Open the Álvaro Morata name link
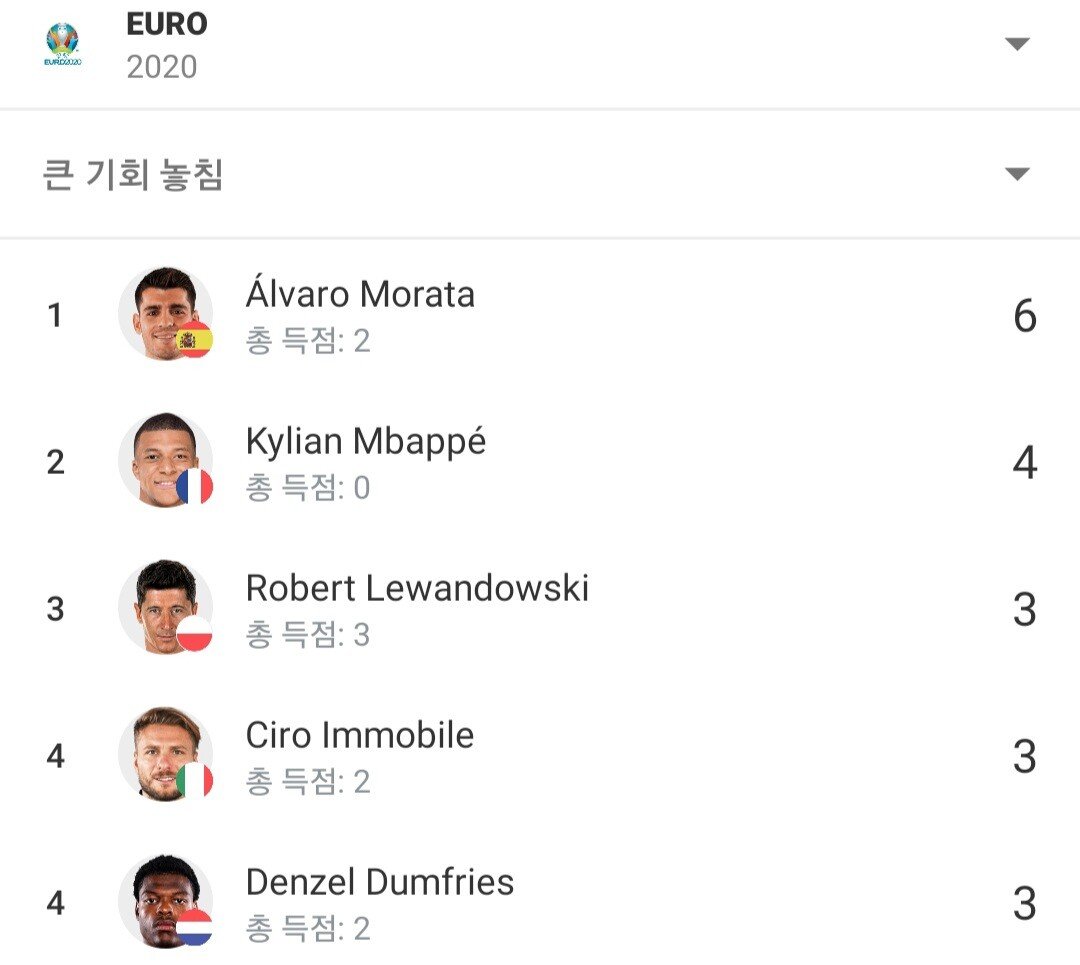1080x965 pixels. coord(360,295)
